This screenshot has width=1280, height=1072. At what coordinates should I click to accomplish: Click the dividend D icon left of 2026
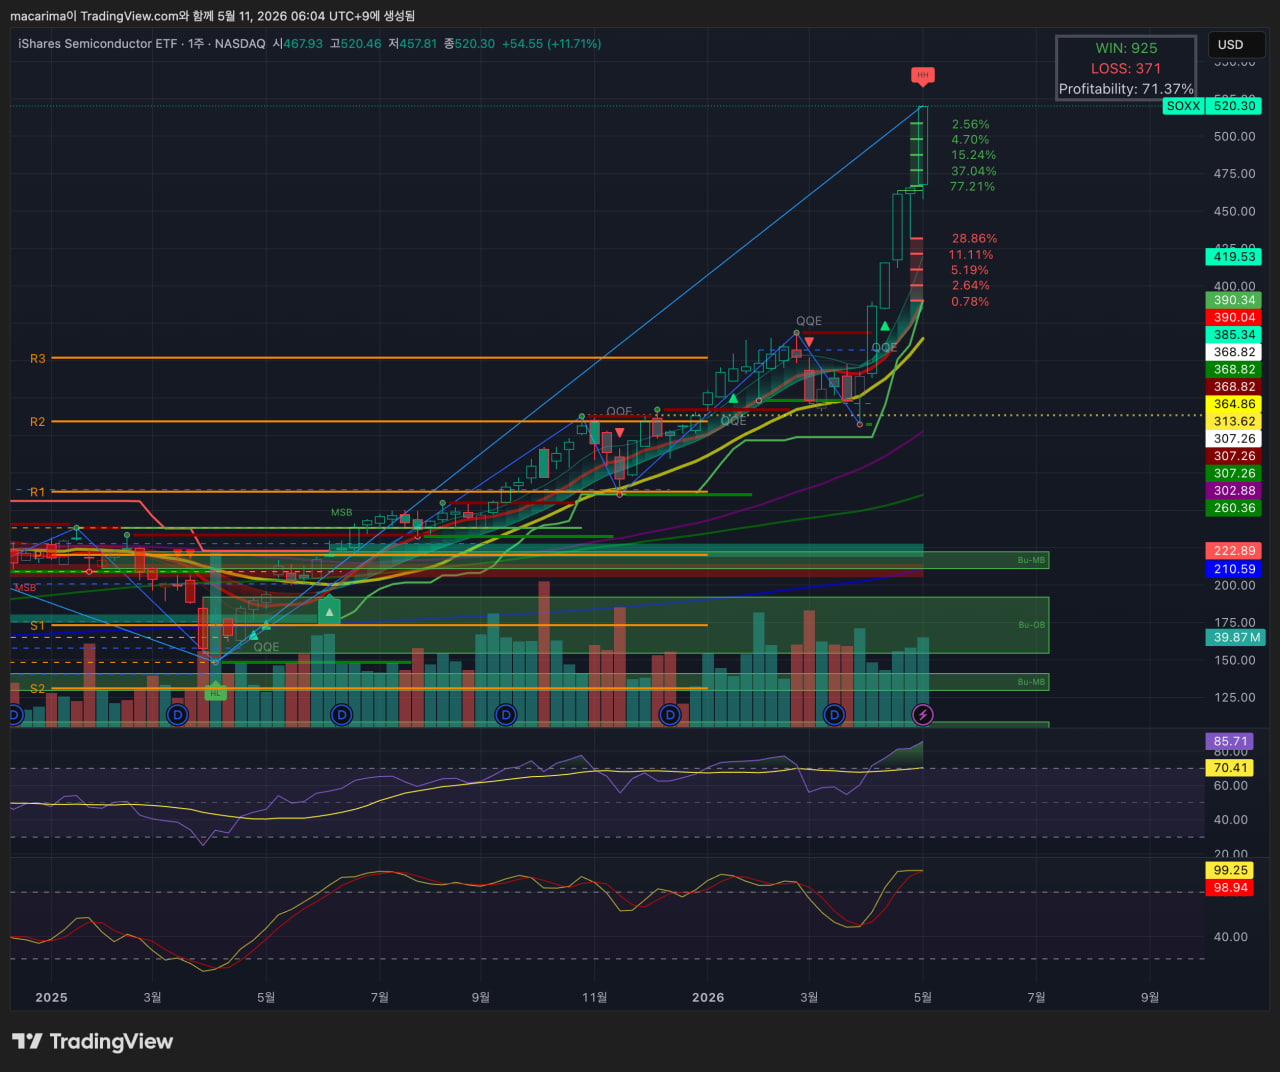[x=670, y=714]
